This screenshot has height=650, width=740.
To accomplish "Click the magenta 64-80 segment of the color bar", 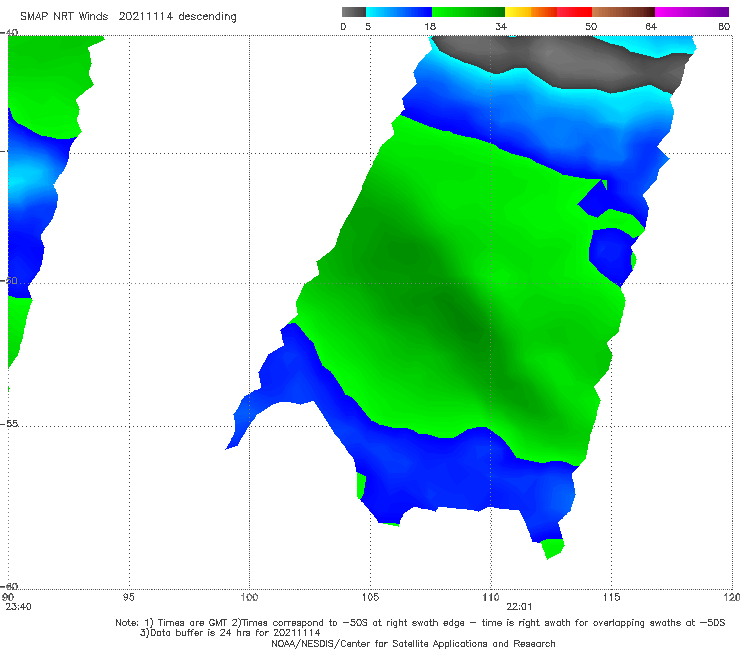I will [x=692, y=12].
